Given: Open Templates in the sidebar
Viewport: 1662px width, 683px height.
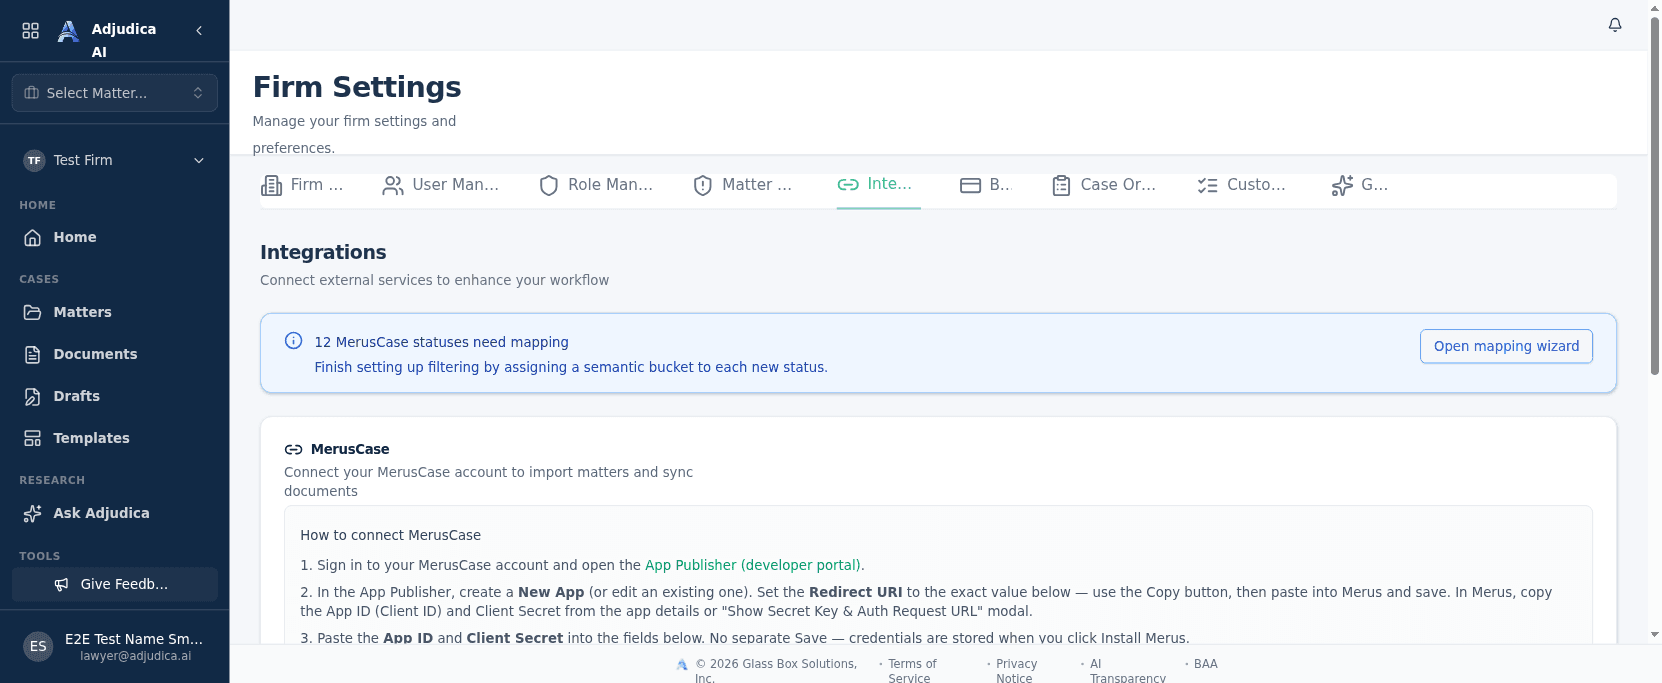Looking at the screenshot, I should (115, 438).
